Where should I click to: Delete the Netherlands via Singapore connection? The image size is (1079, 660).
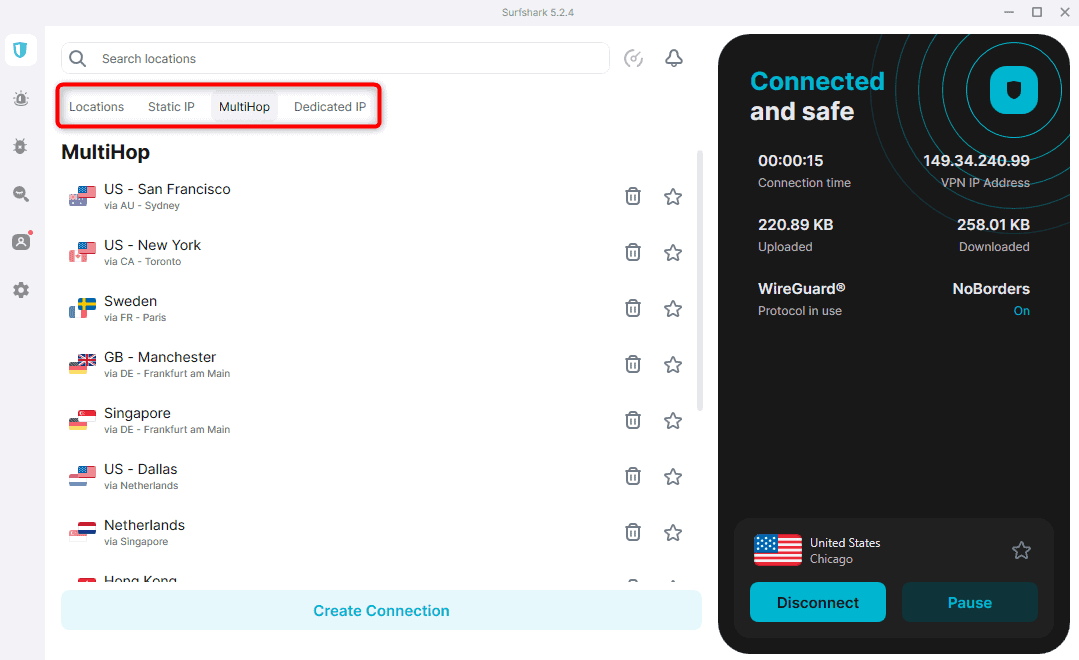tap(632, 532)
